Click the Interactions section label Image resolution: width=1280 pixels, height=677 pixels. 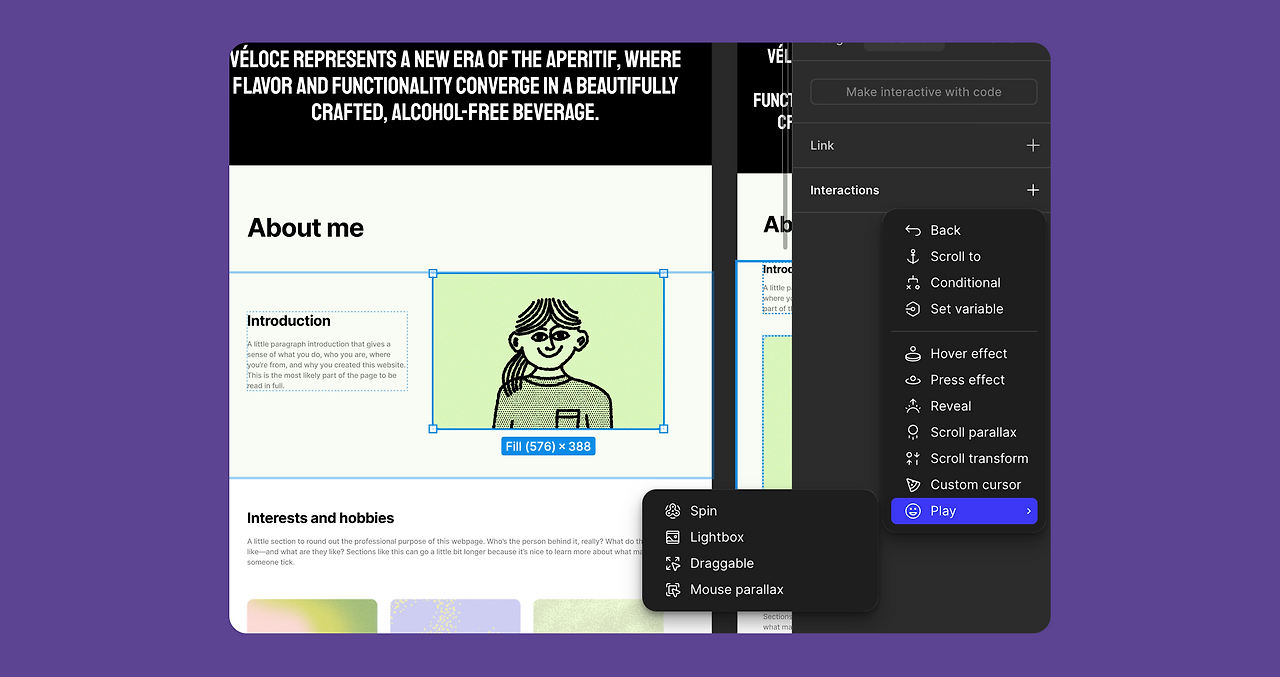pos(844,190)
